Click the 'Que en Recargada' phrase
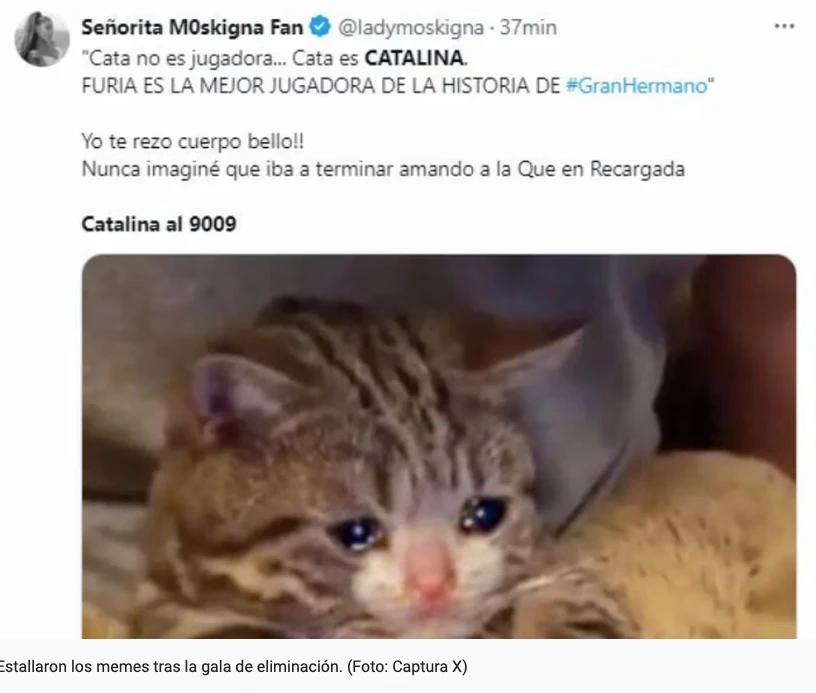The width and height of the screenshot is (816, 693). coord(601,169)
